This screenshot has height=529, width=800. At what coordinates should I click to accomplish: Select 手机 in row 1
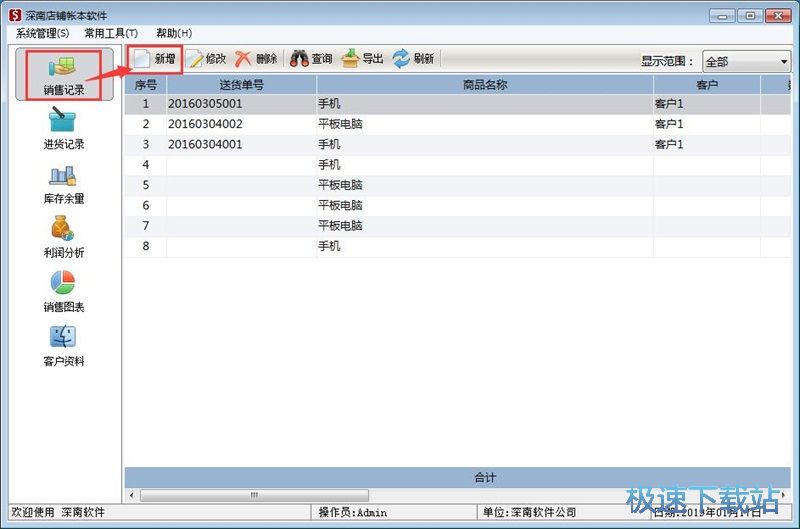329,104
